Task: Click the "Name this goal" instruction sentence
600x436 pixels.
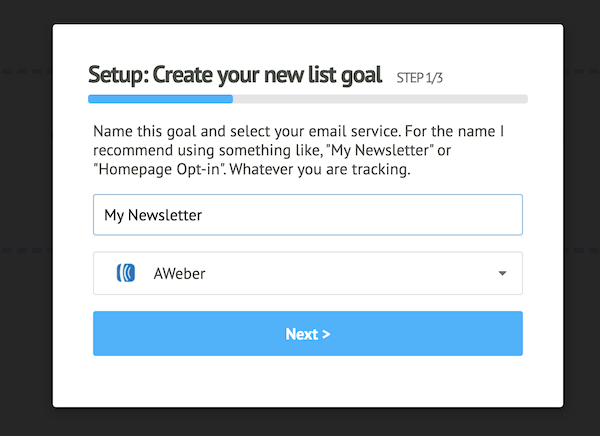Action: coord(150,132)
